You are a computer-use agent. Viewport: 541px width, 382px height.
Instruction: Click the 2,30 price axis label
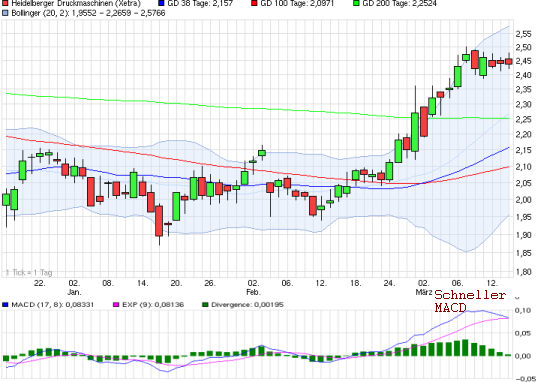(x=524, y=104)
